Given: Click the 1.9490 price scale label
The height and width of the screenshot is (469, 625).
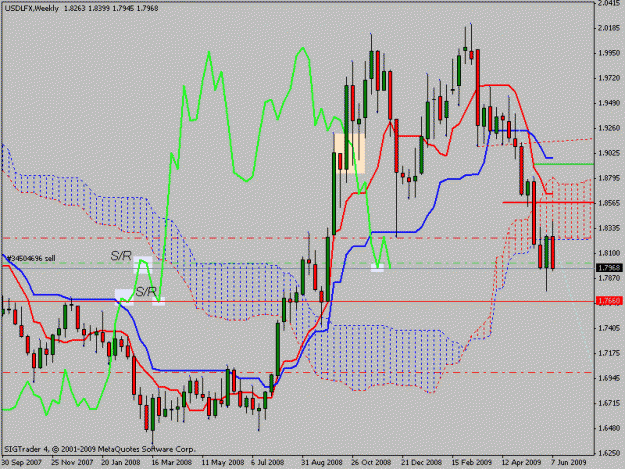Looking at the screenshot, I should tap(610, 103).
